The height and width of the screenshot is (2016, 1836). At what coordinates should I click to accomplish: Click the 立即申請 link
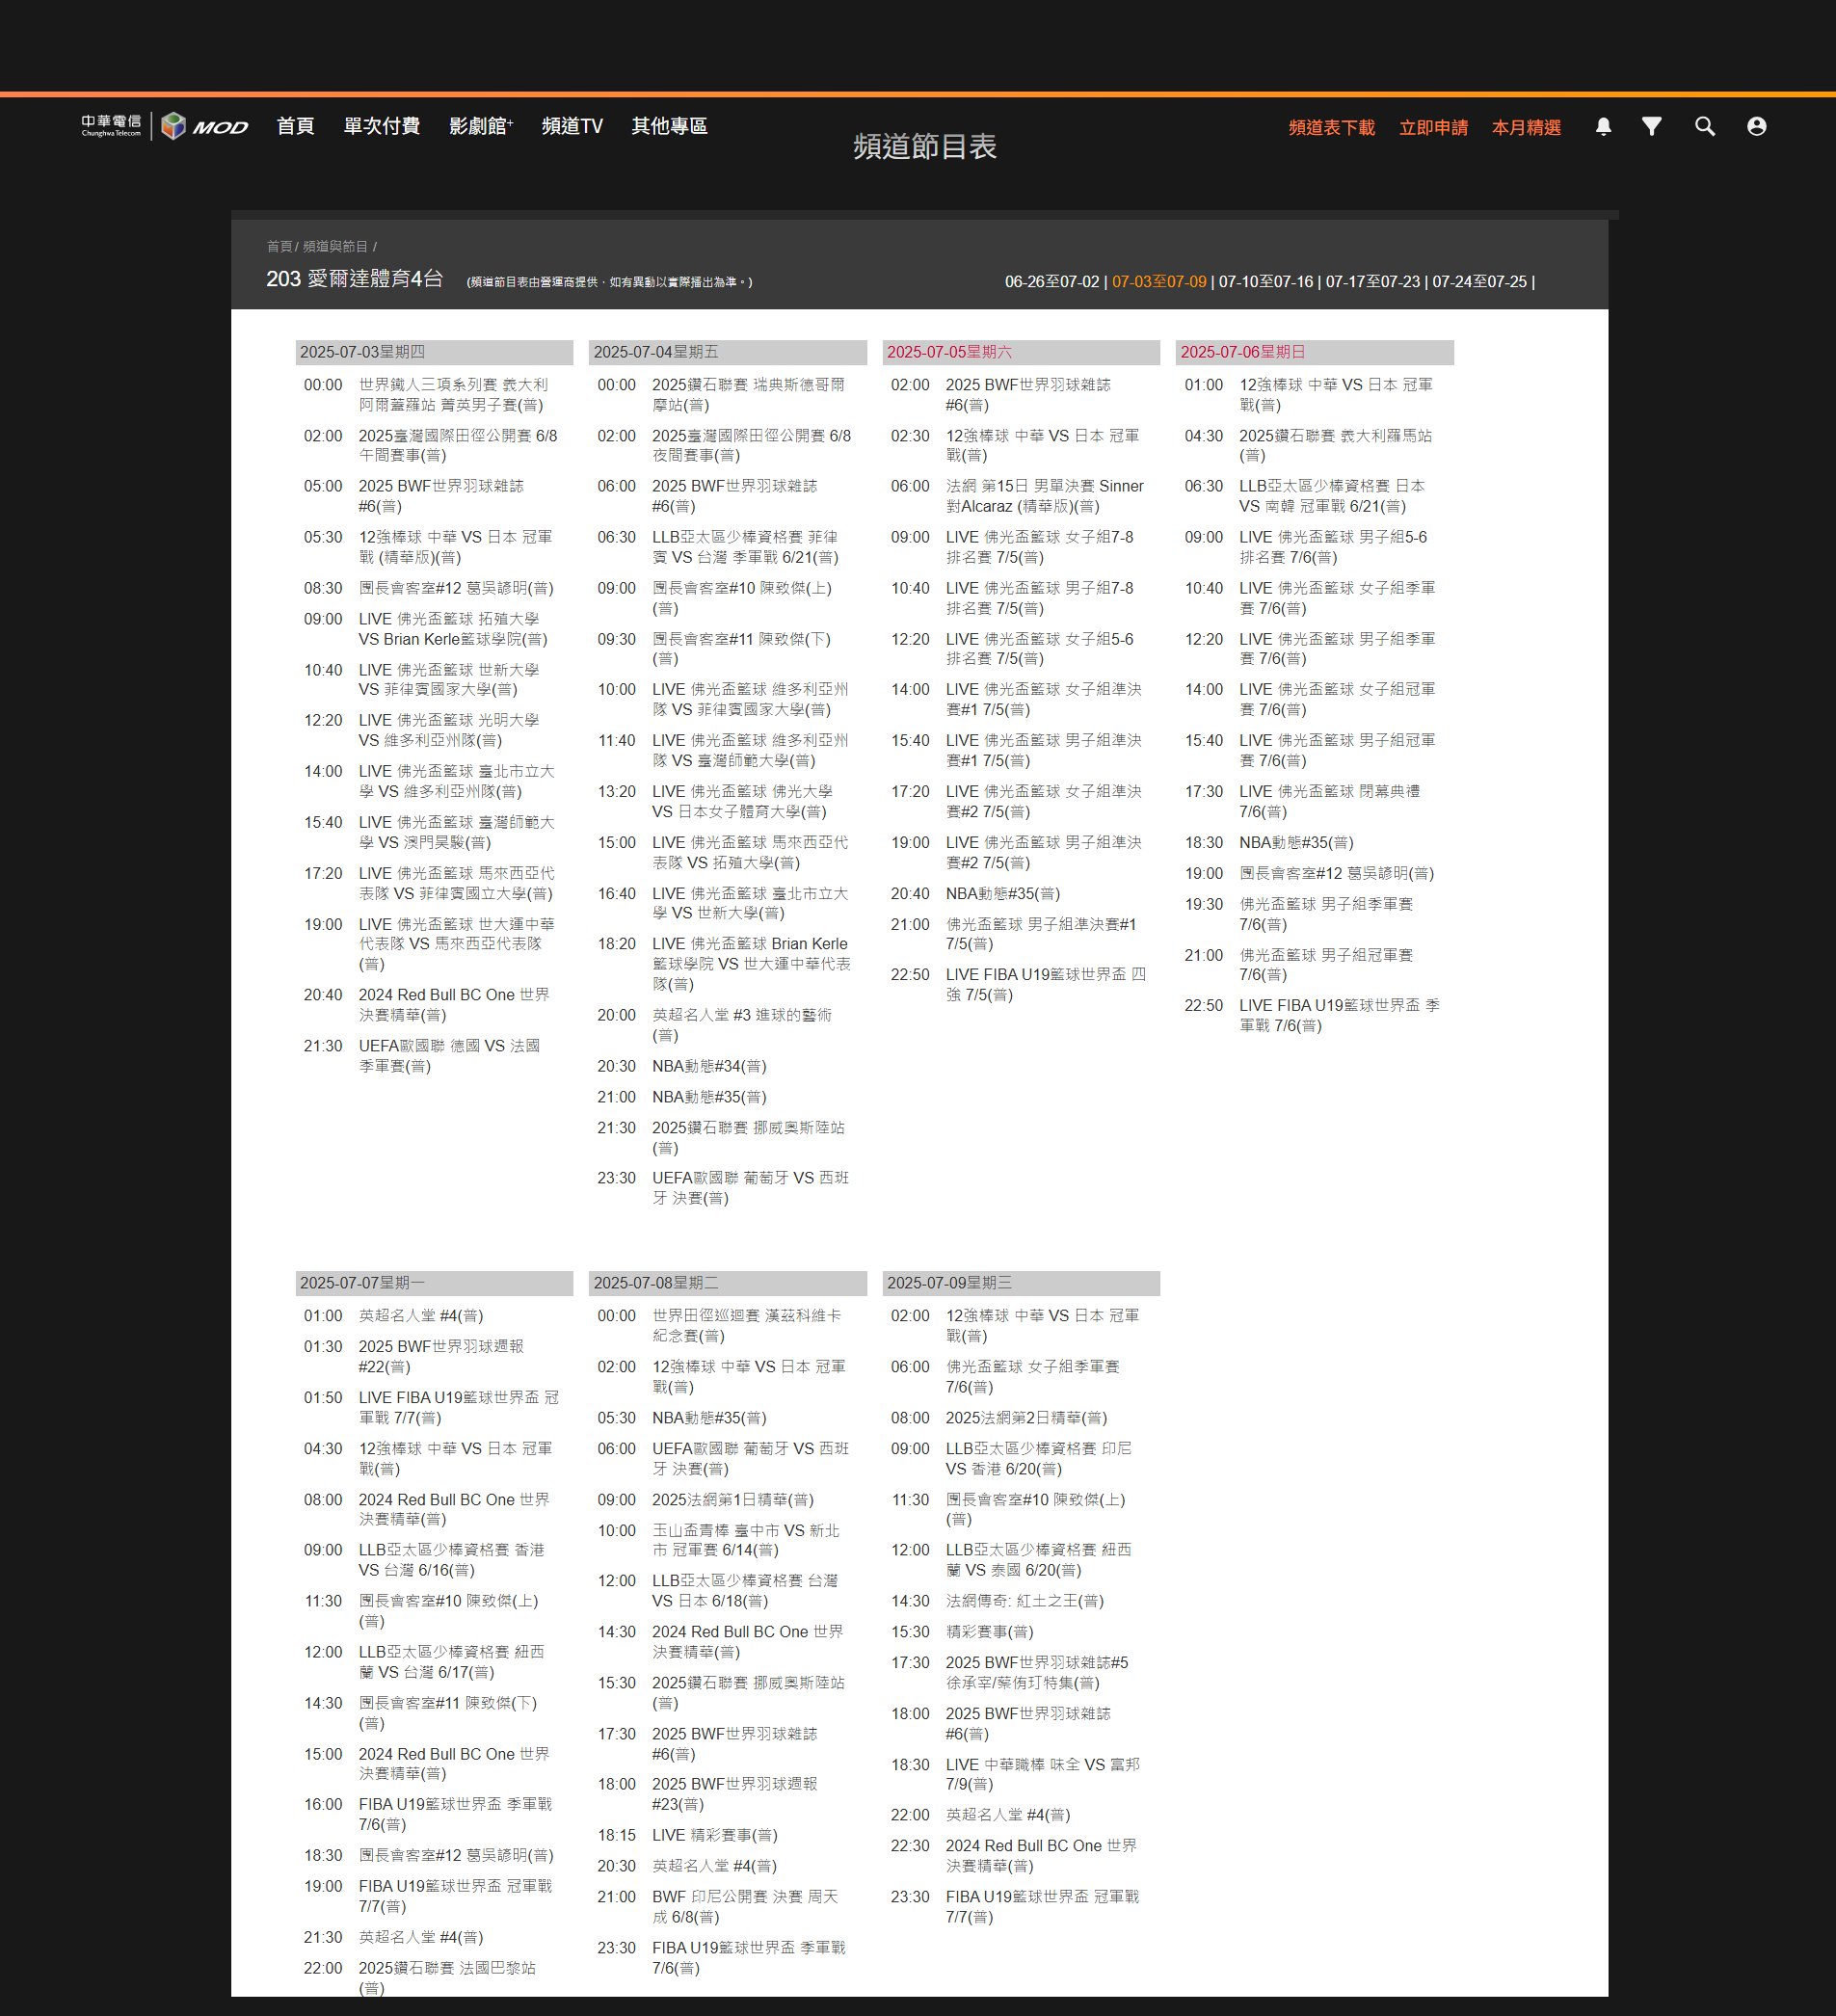(x=1433, y=127)
